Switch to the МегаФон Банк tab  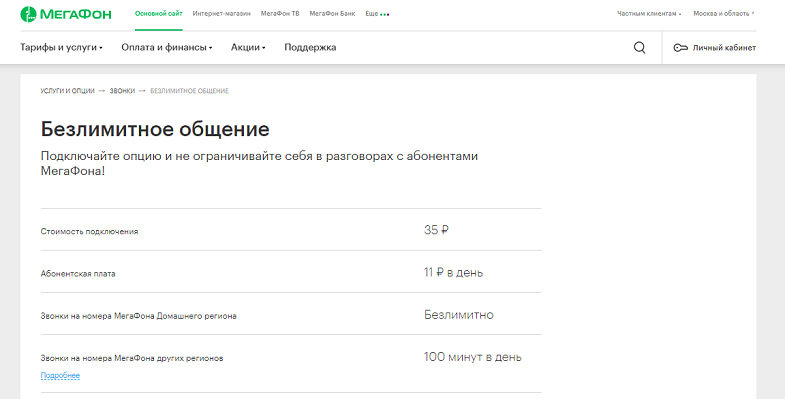(332, 14)
